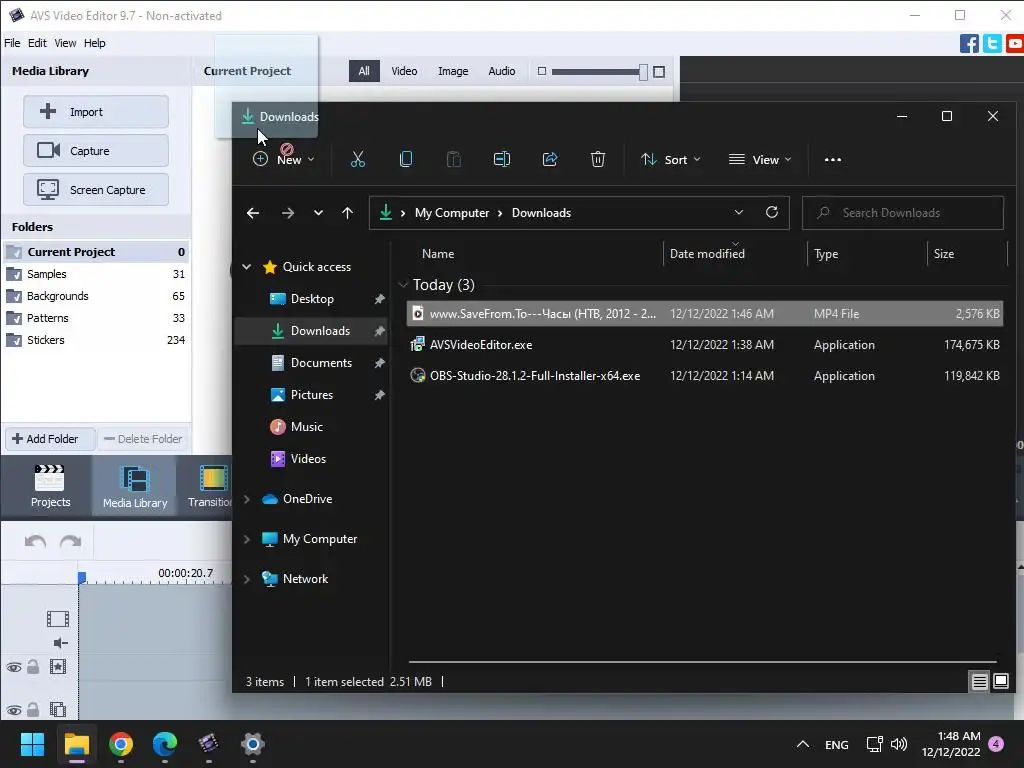
Task: Click the thumbnail size slider handle
Action: coord(643,72)
